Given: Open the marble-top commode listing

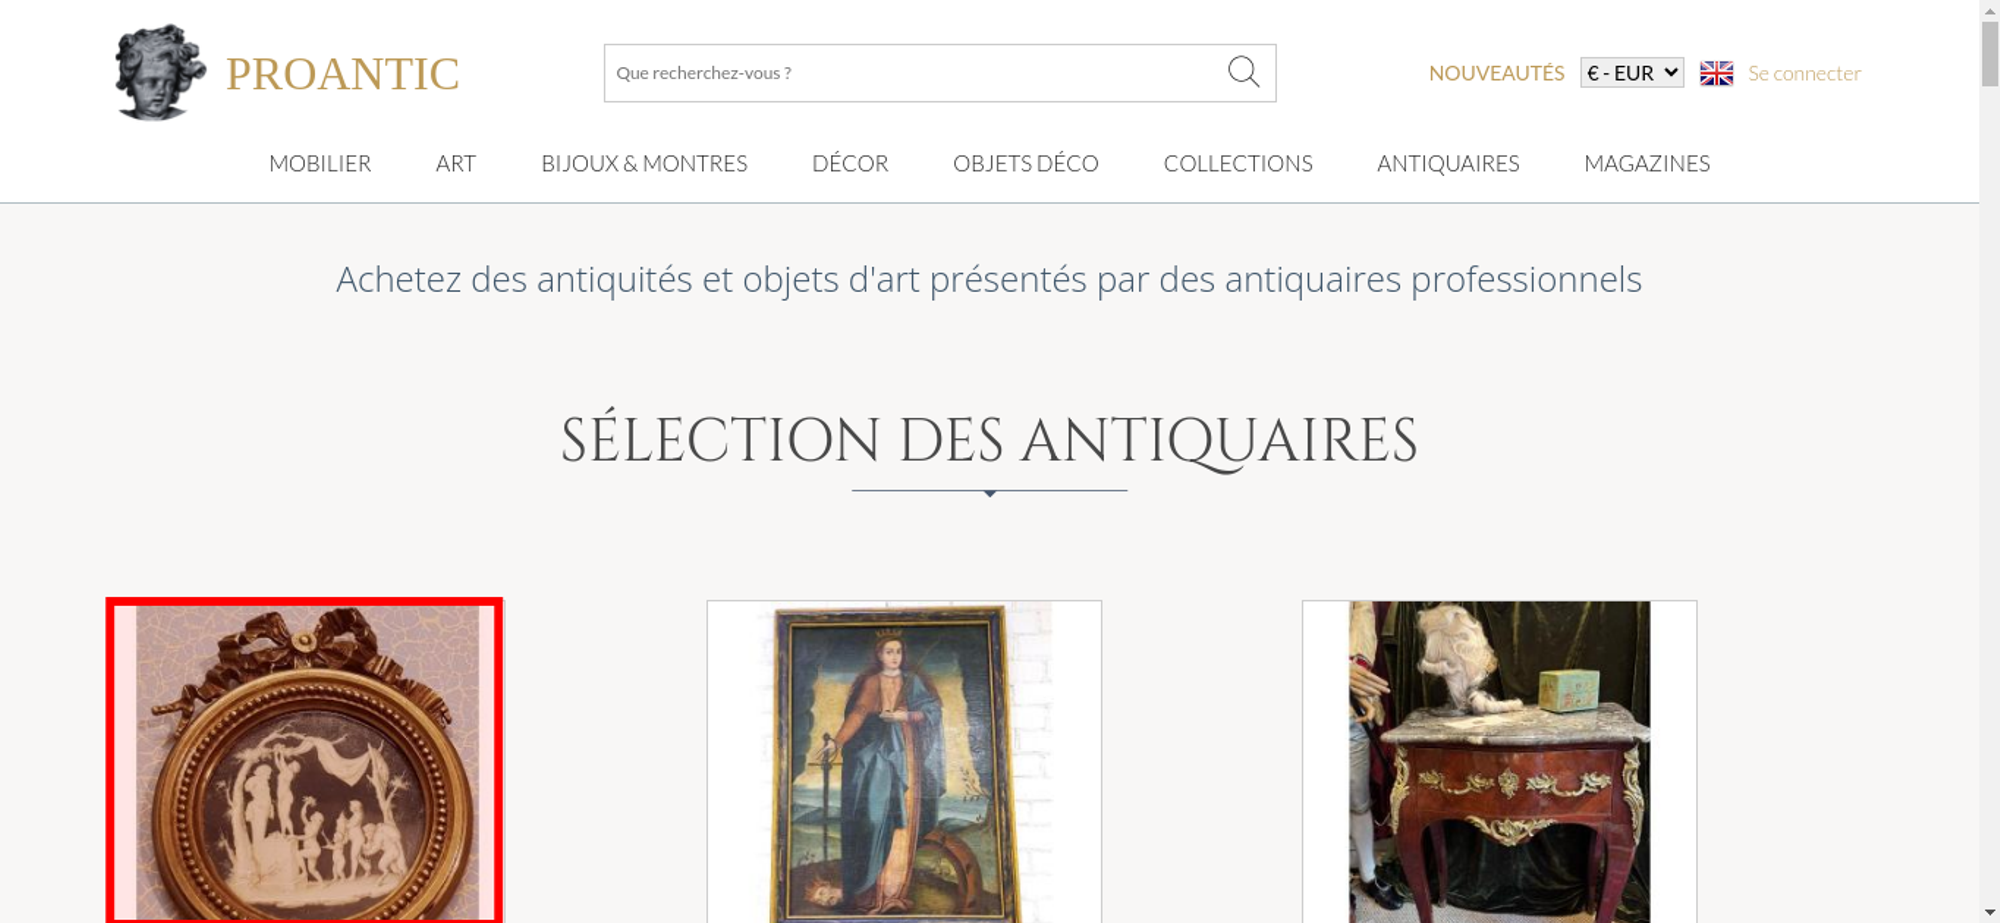Looking at the screenshot, I should click(1499, 761).
